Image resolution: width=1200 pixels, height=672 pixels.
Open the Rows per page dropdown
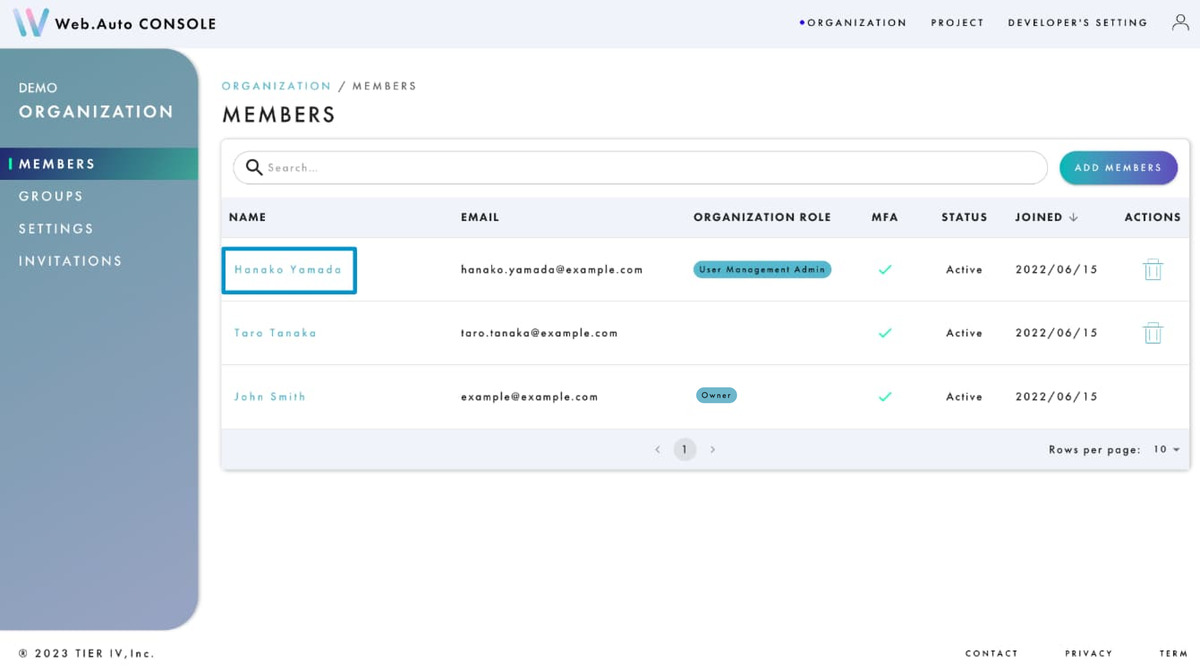1166,450
